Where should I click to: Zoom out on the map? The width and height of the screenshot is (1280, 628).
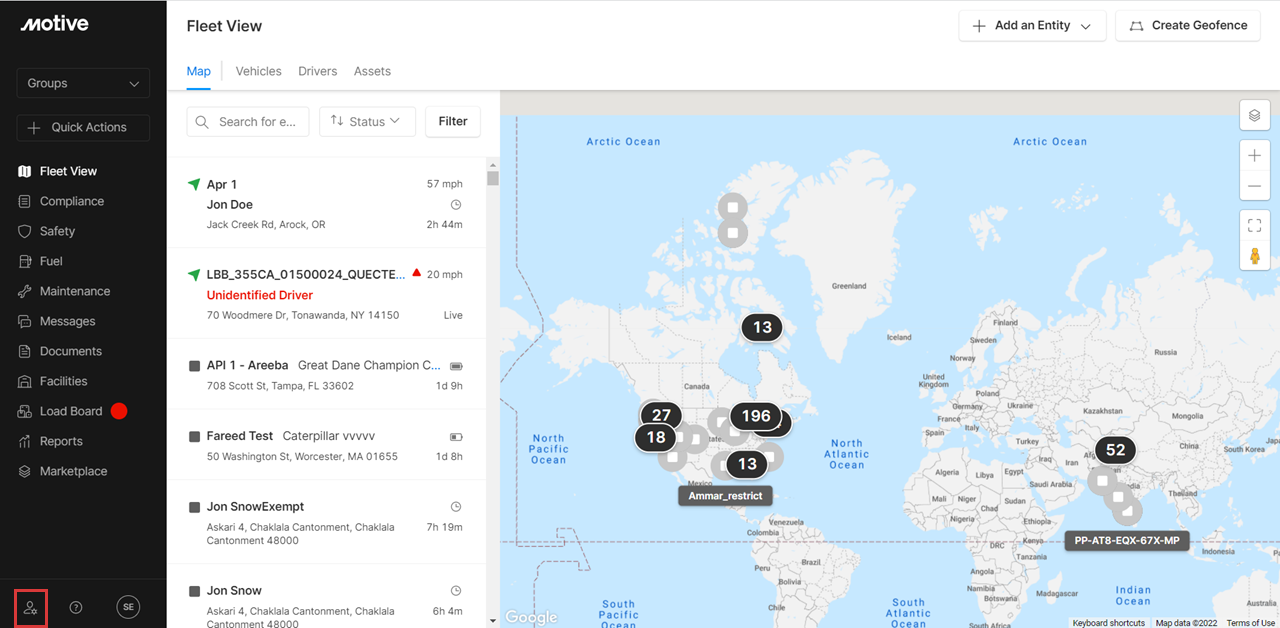coord(1255,187)
